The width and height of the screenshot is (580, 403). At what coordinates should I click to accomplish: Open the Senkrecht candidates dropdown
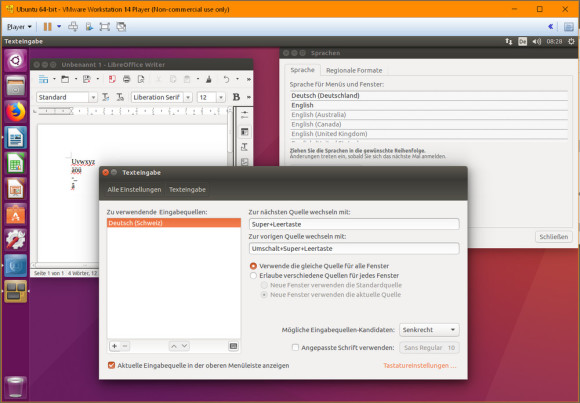(x=429, y=330)
